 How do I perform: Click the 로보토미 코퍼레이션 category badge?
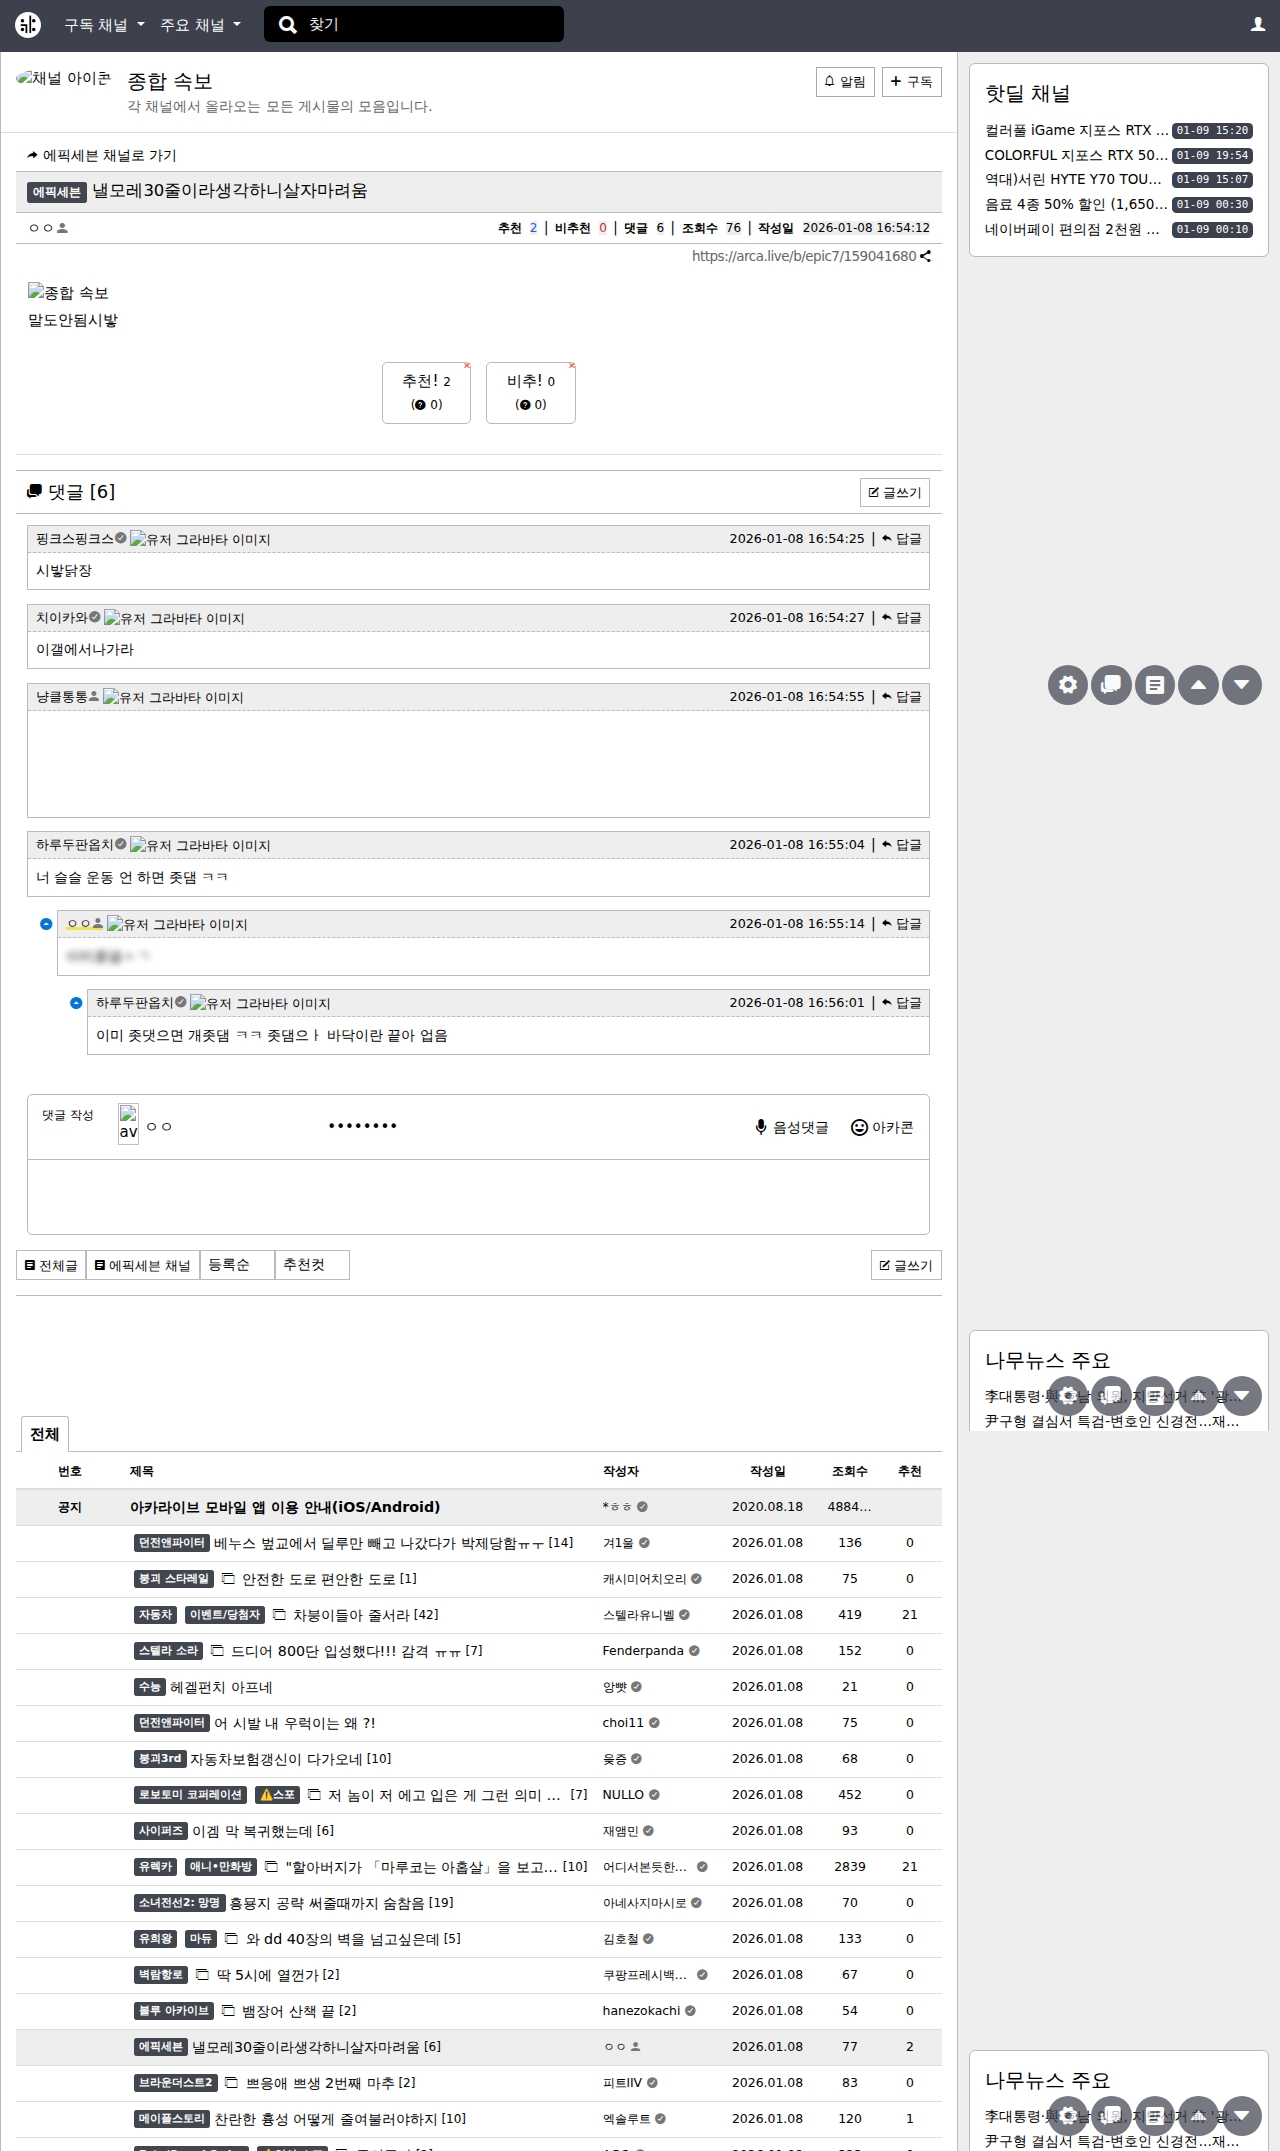point(190,1795)
